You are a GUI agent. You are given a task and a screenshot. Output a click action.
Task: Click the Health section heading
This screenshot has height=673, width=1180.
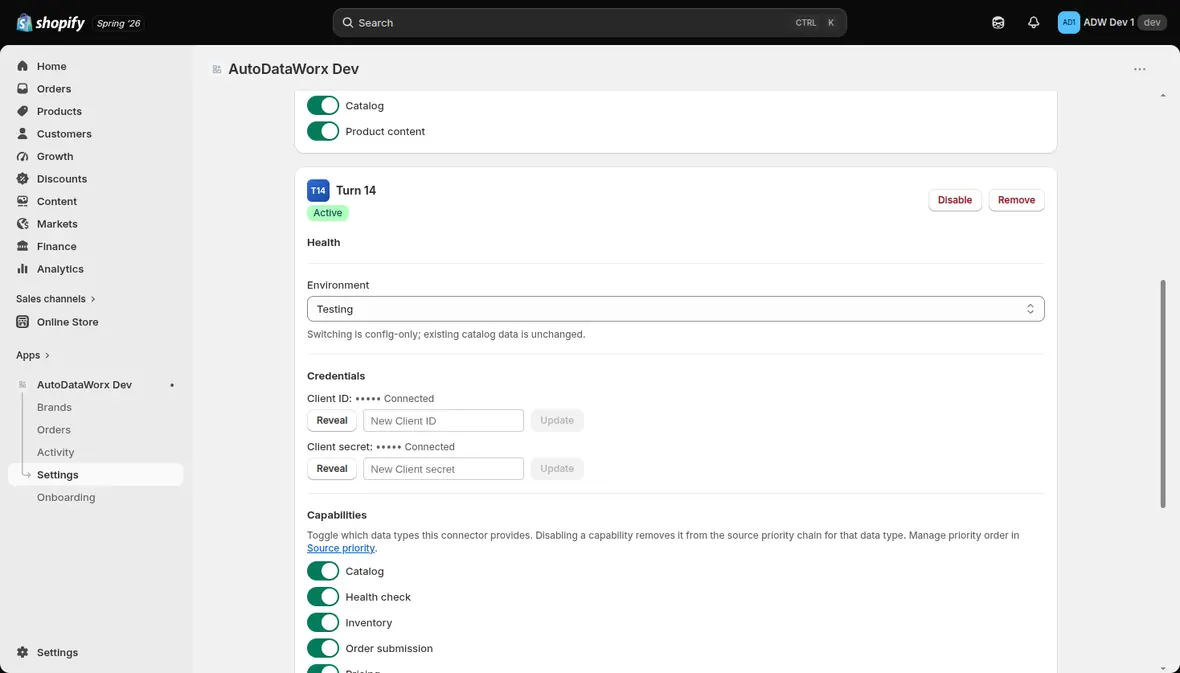pyautogui.click(x=324, y=242)
